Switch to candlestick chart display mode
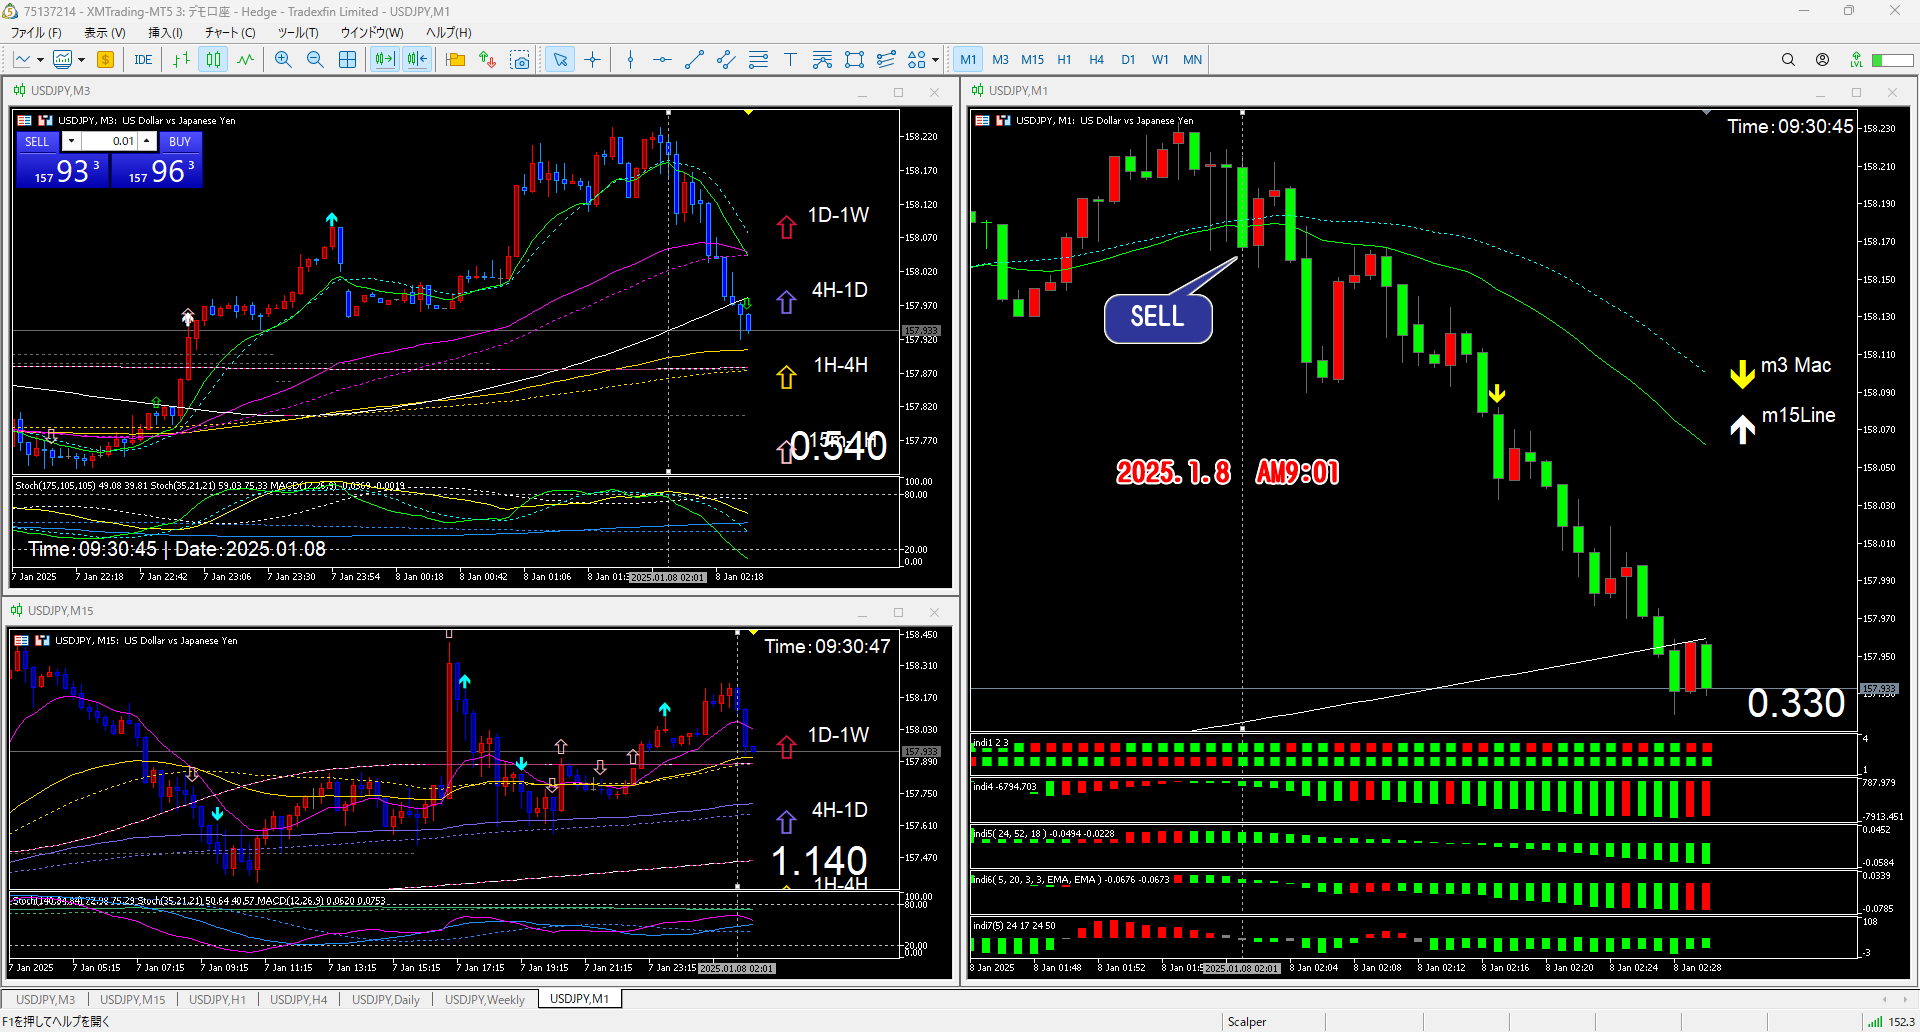This screenshot has height=1032, width=1920. tap(213, 60)
